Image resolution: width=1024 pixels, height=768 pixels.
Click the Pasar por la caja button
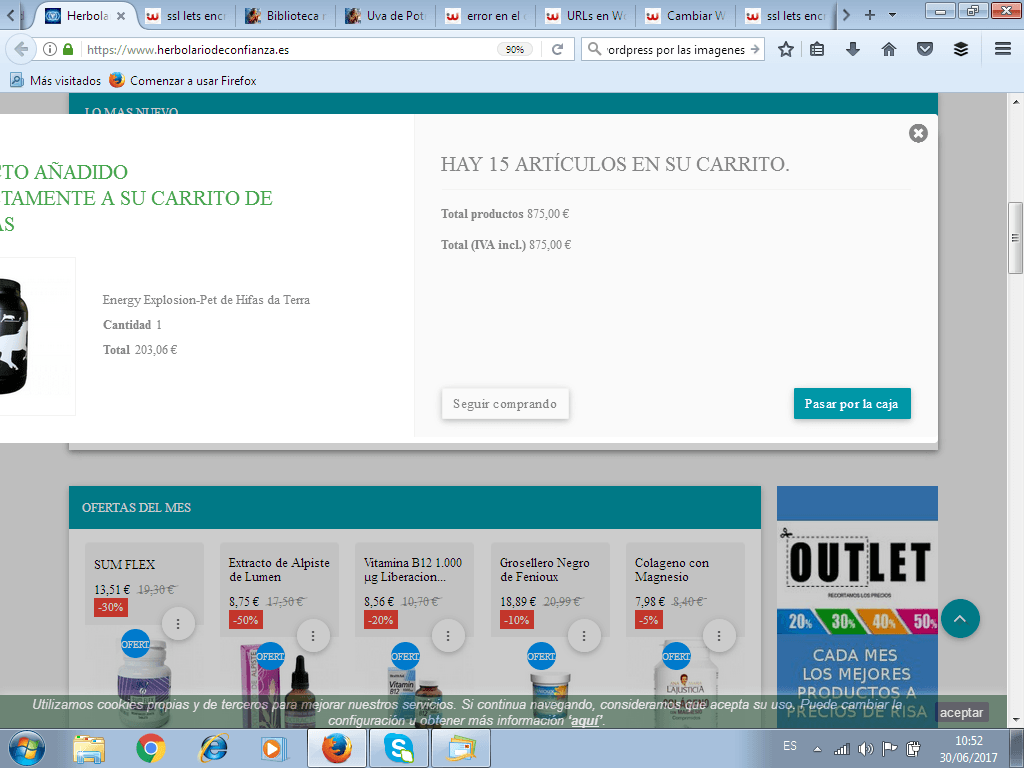(852, 404)
